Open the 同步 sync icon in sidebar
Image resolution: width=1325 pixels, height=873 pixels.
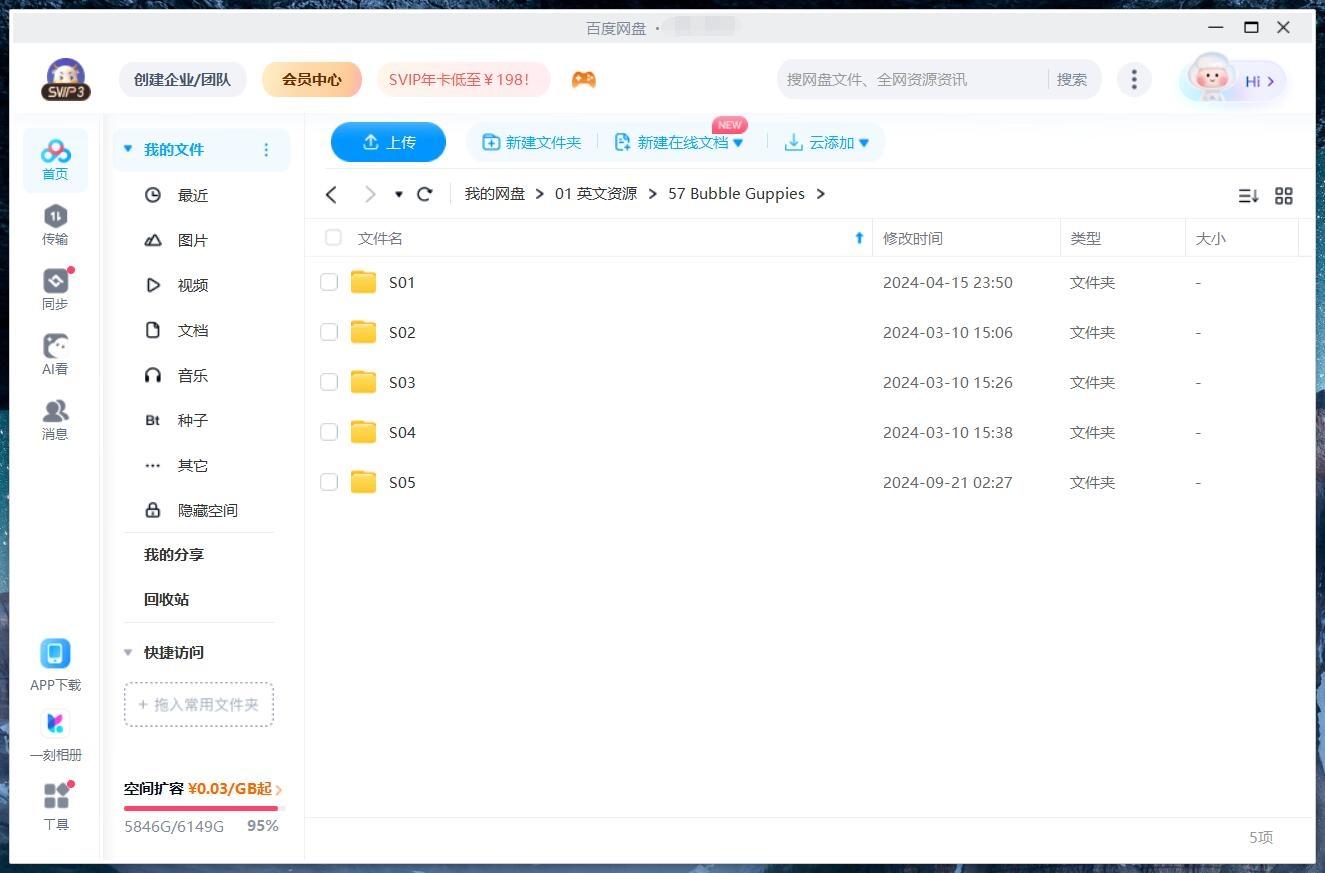[x=55, y=289]
